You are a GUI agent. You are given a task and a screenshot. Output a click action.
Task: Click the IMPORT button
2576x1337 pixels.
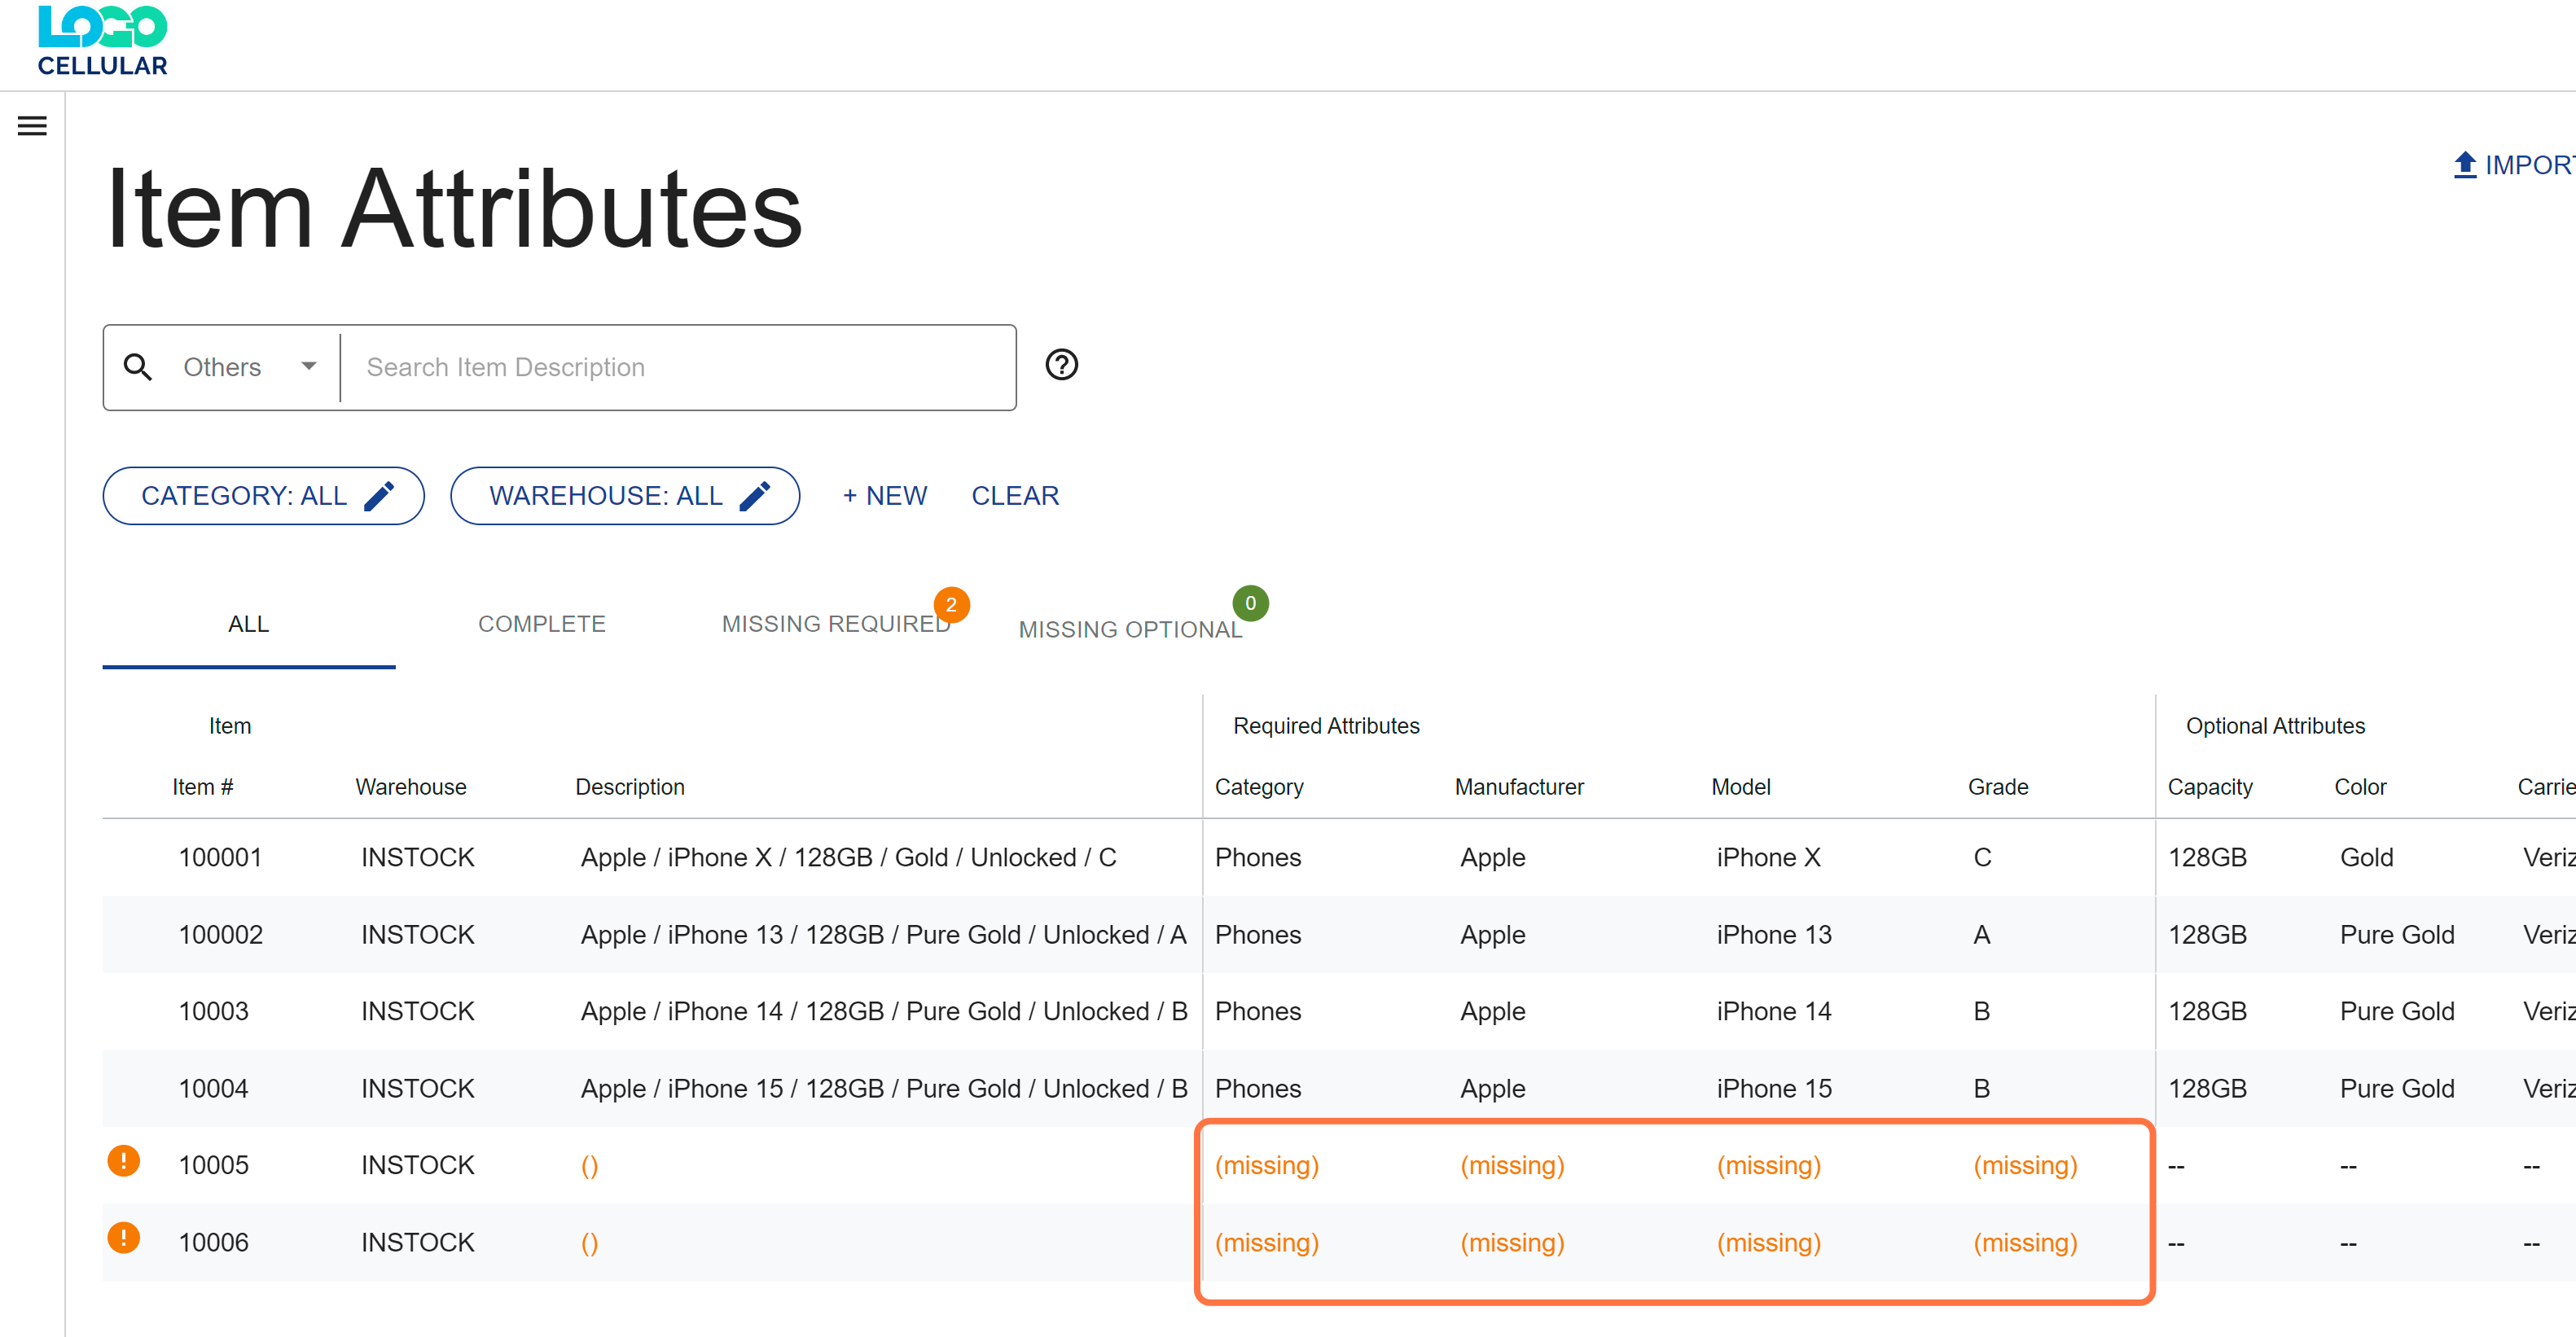(2514, 165)
